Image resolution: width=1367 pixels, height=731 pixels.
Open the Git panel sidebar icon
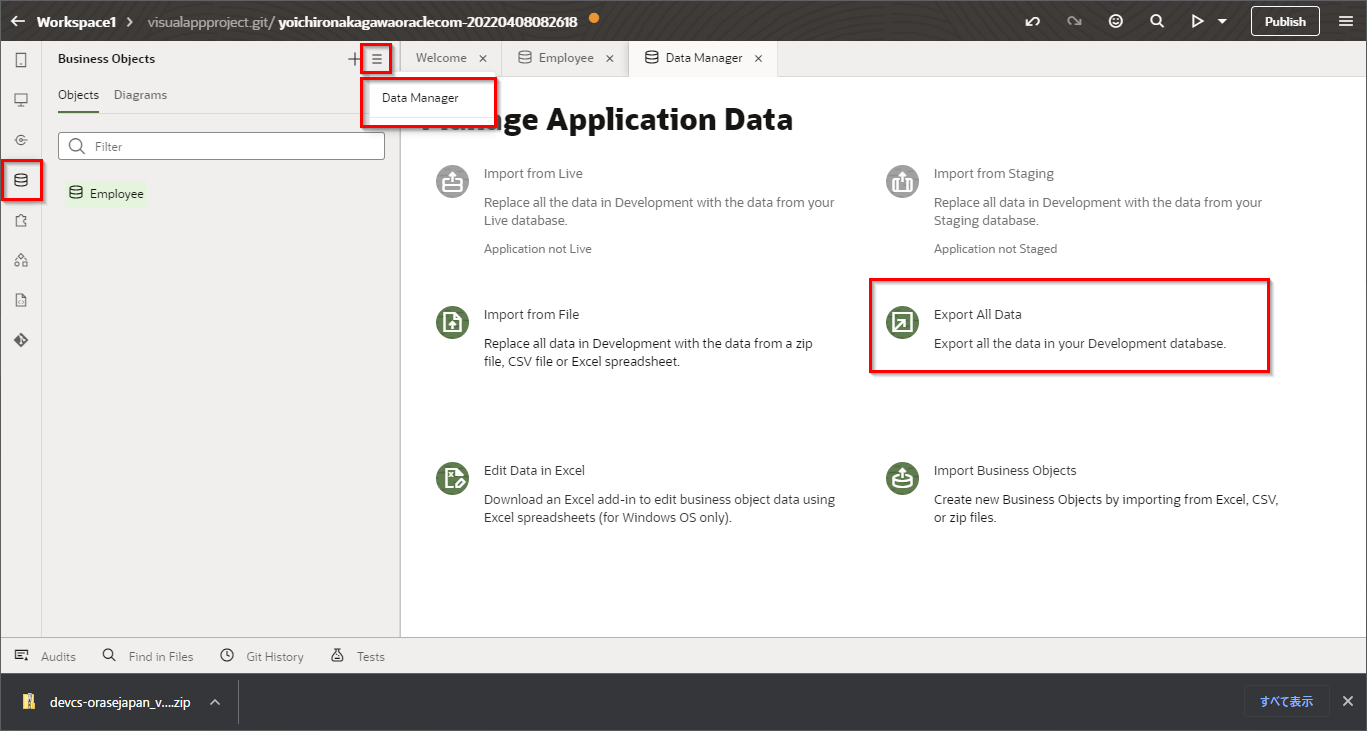coord(21,340)
